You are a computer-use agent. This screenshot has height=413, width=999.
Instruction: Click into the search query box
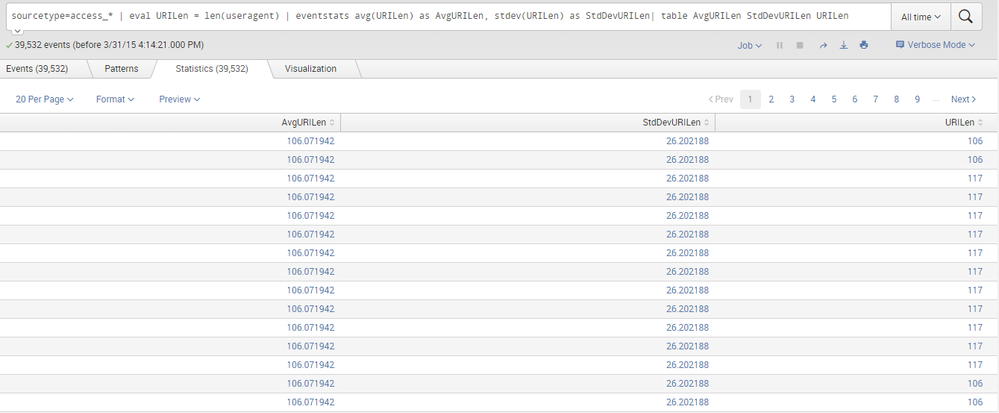[x=440, y=17]
